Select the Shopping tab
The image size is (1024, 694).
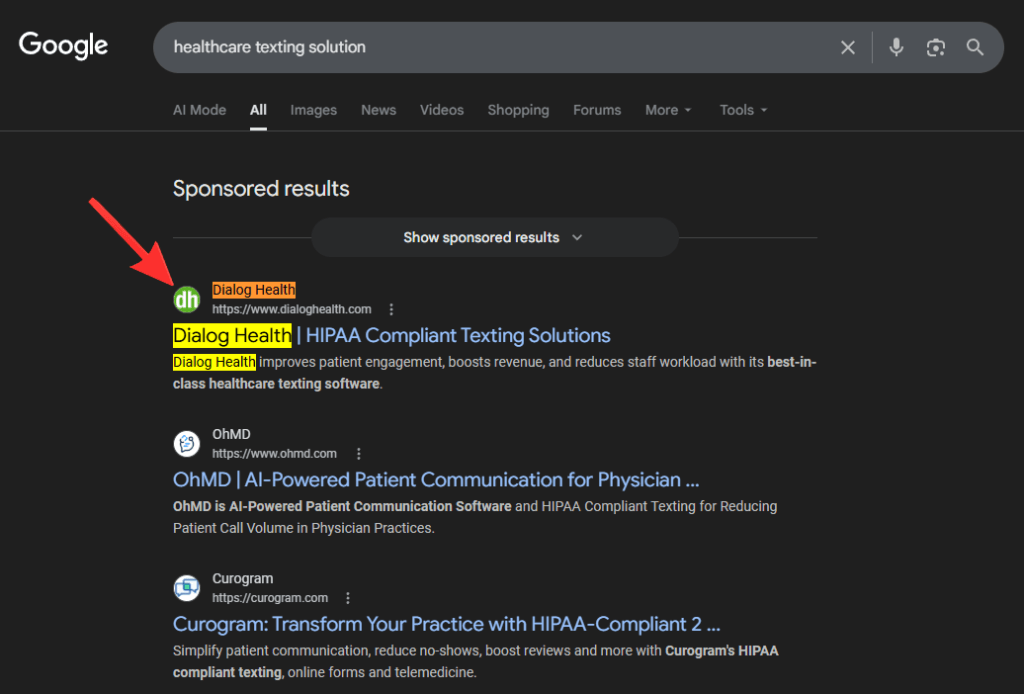coord(518,110)
